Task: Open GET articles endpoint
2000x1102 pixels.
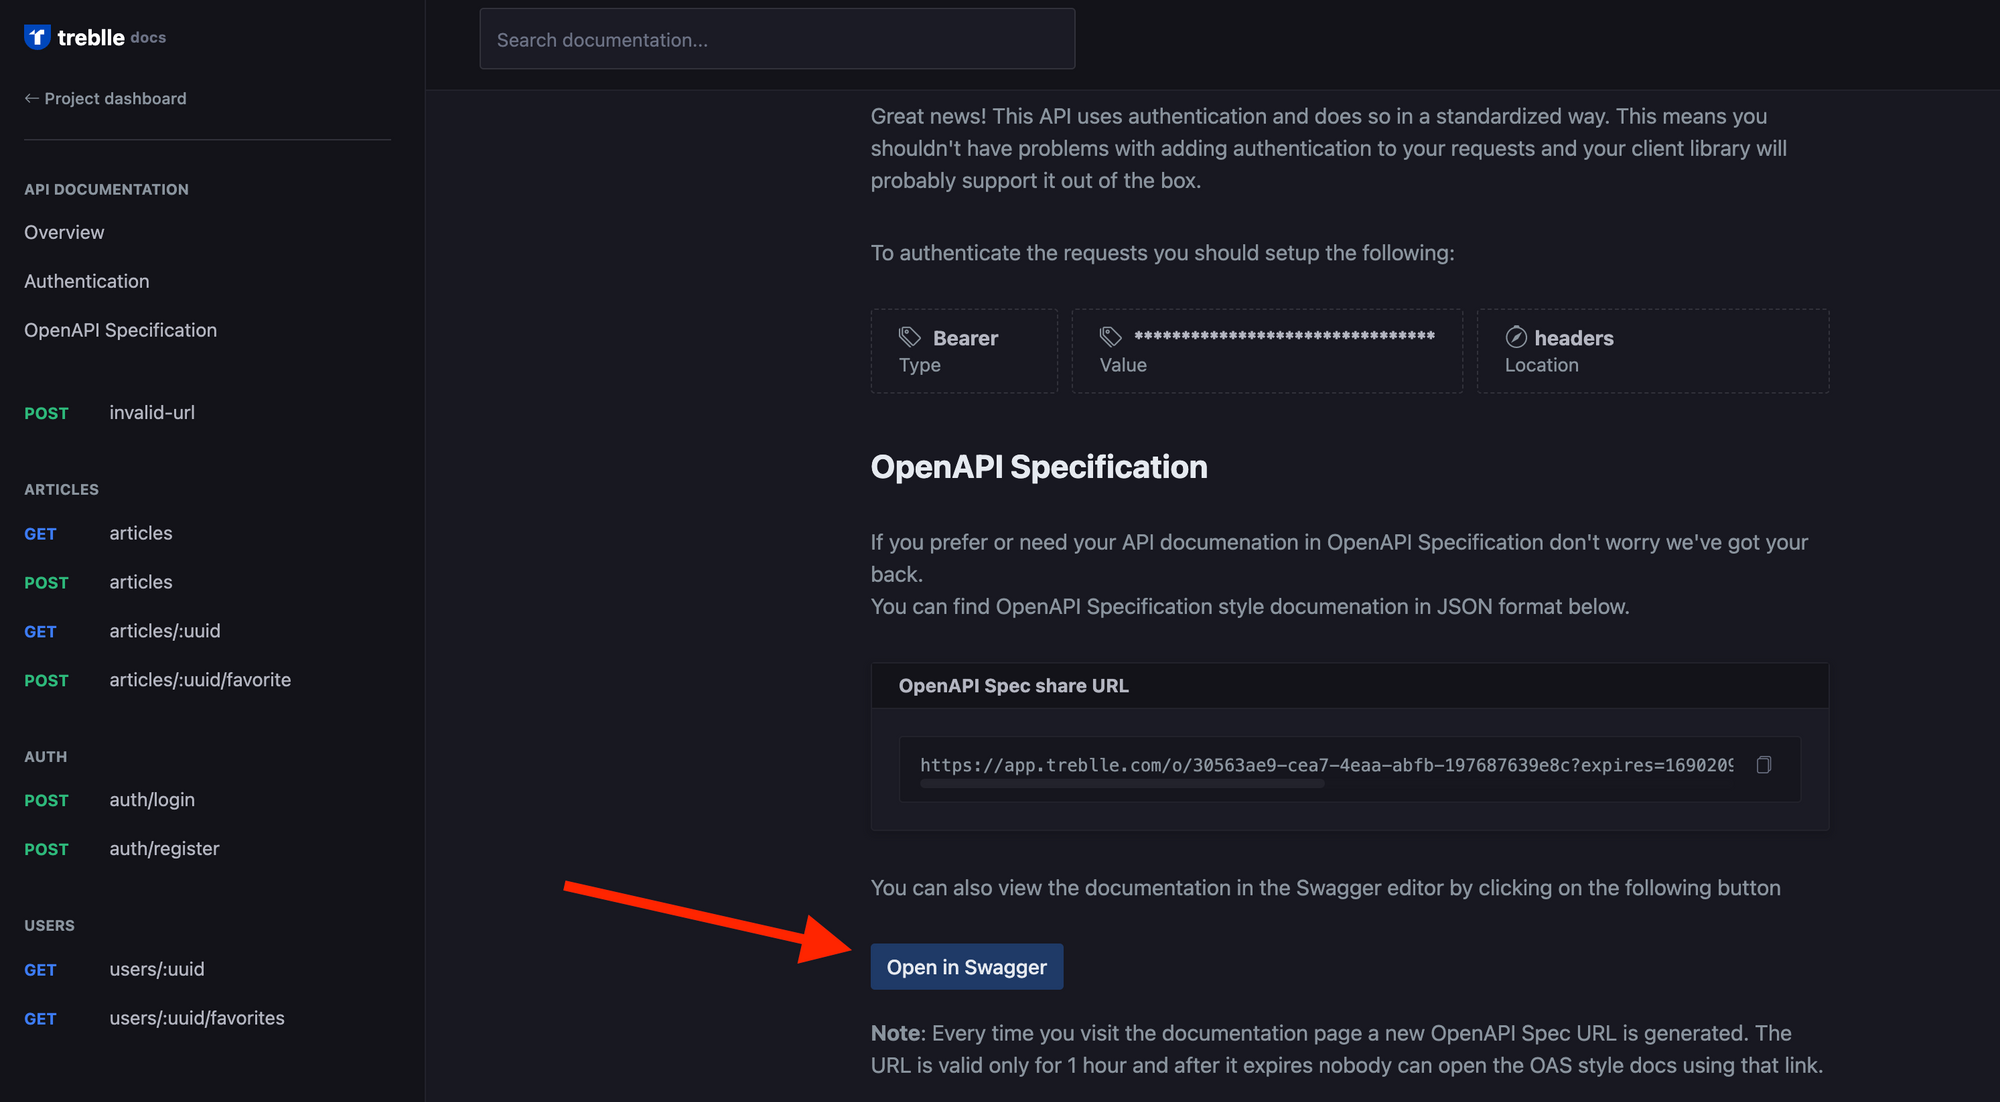Action: tap(99, 533)
